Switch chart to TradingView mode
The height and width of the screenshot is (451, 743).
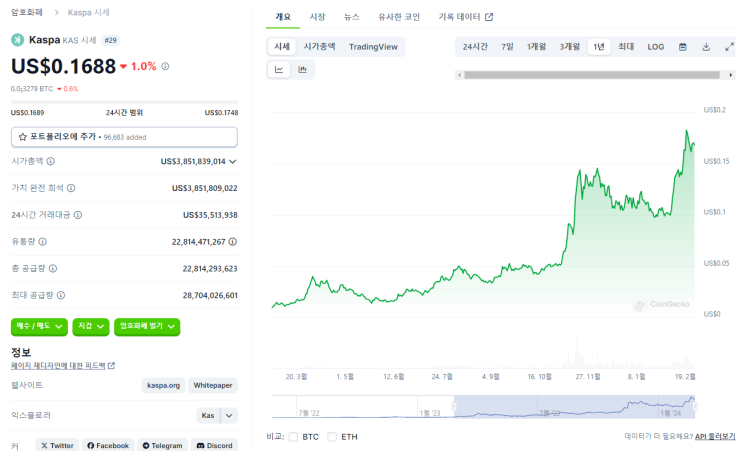[x=373, y=47]
